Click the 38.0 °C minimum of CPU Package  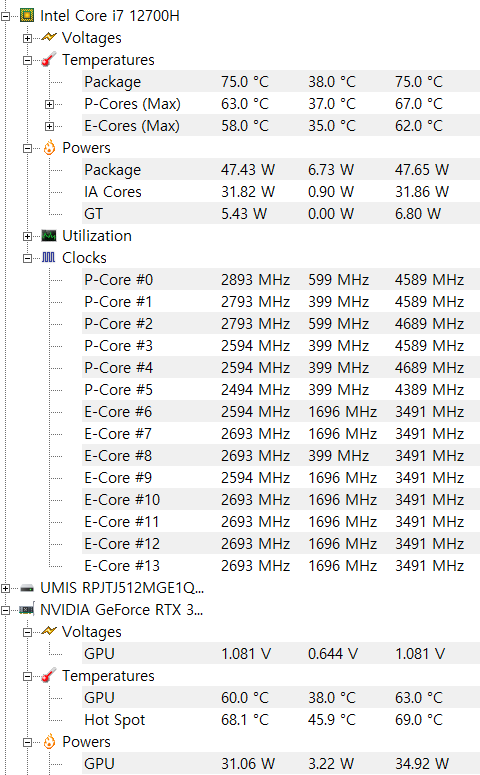[332, 82]
